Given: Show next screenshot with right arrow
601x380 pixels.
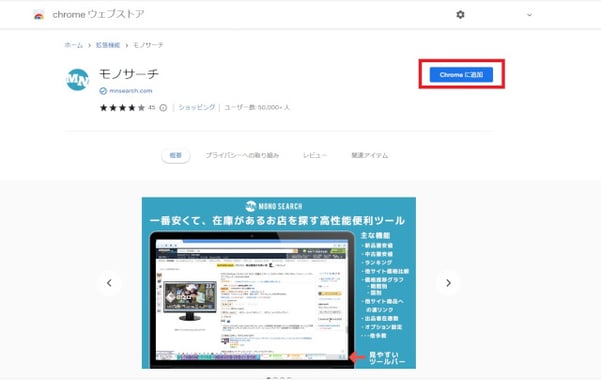Looking at the screenshot, I should click(448, 283).
